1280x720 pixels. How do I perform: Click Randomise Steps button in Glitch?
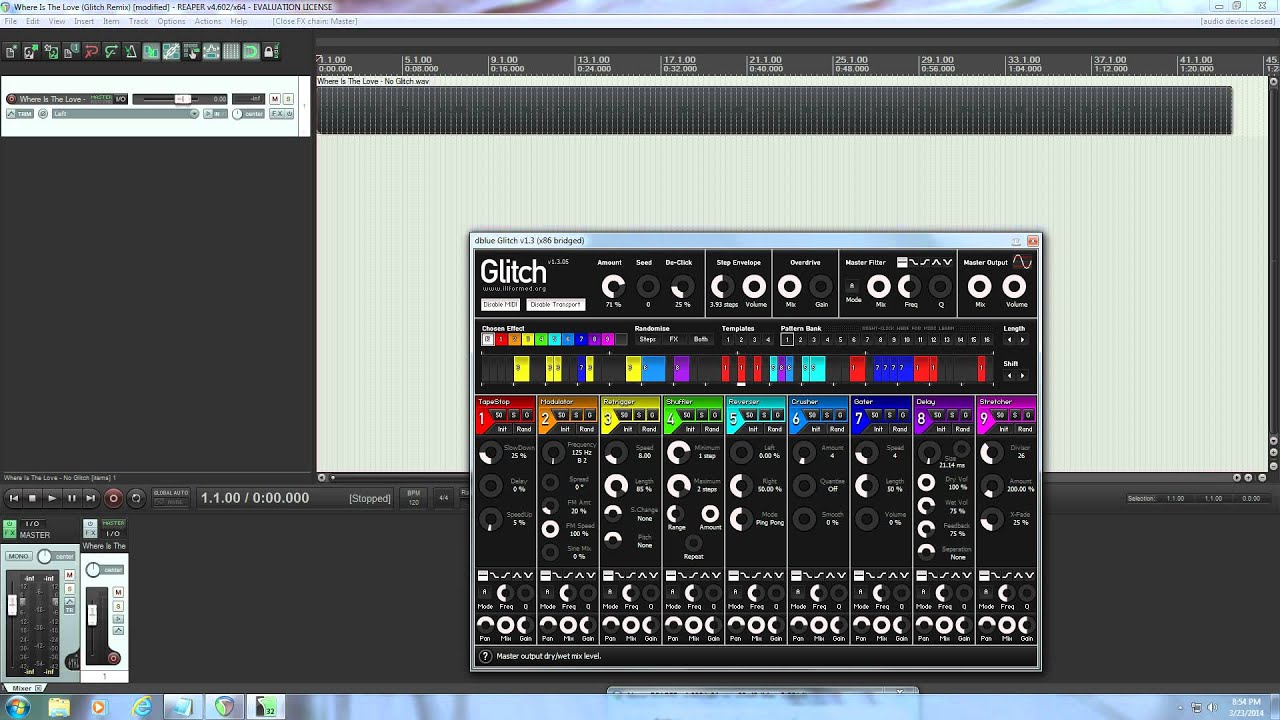click(x=648, y=340)
